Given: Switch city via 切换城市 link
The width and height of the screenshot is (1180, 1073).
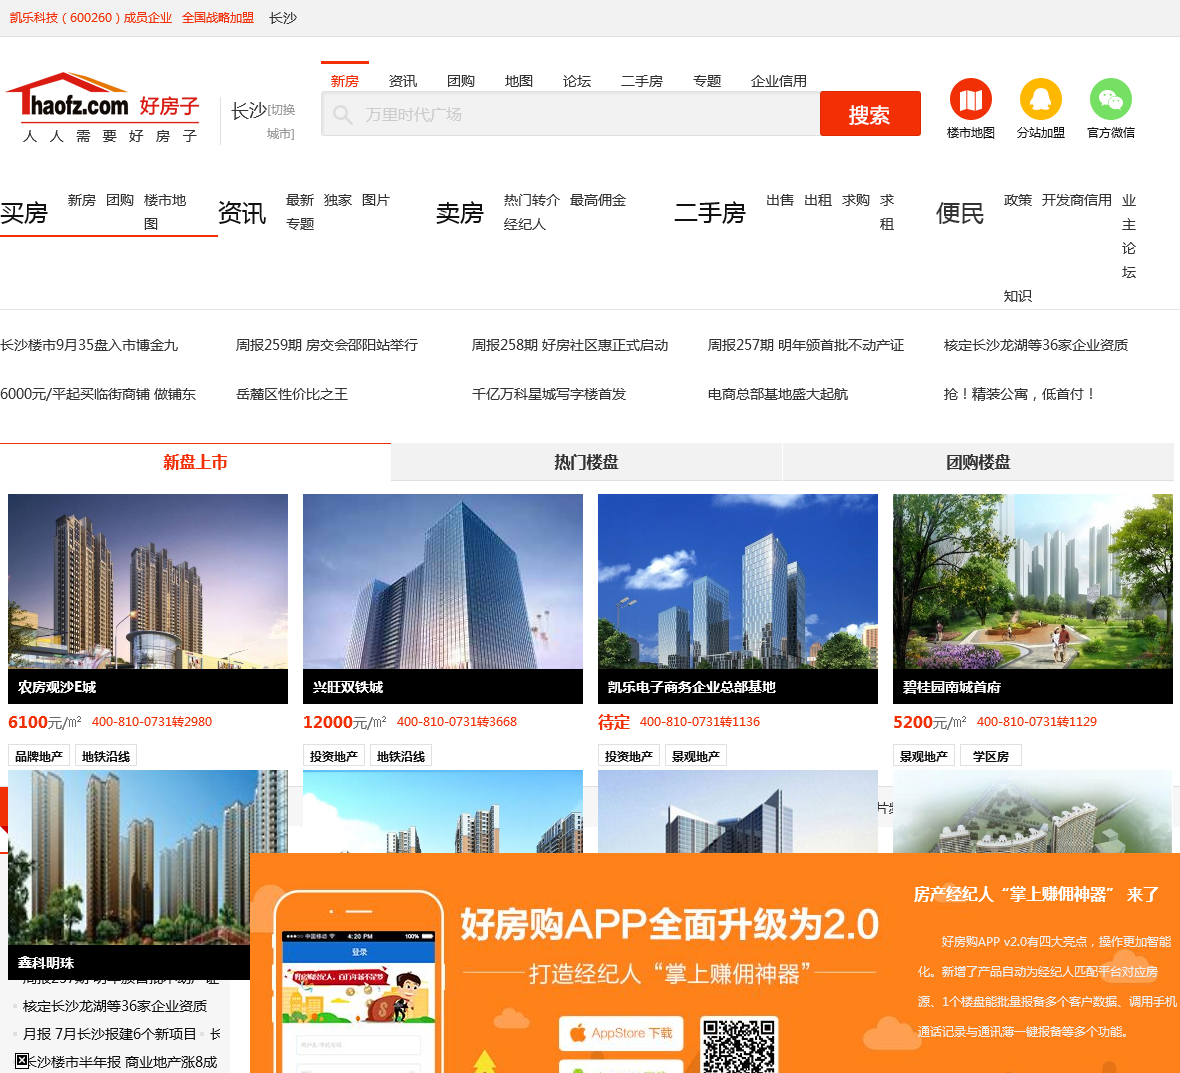Looking at the screenshot, I should pos(281,121).
